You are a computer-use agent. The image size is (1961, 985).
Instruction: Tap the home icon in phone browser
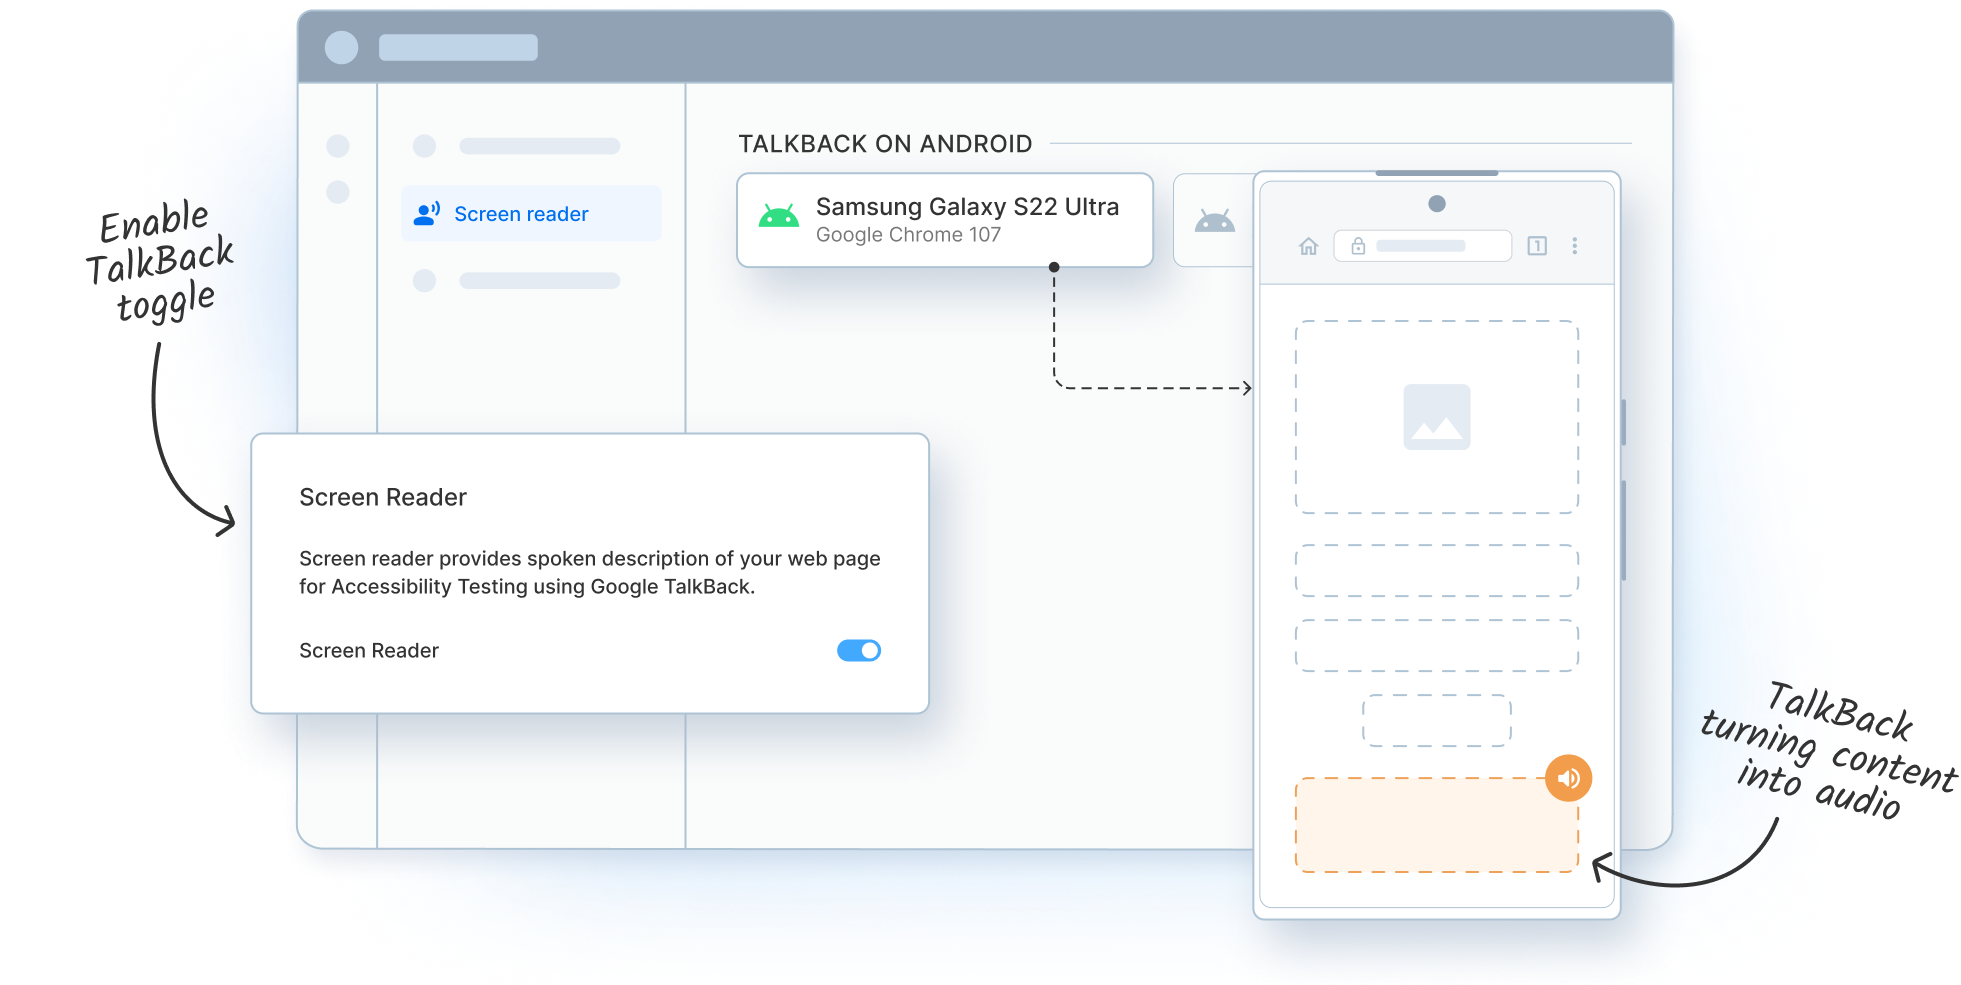1308,246
